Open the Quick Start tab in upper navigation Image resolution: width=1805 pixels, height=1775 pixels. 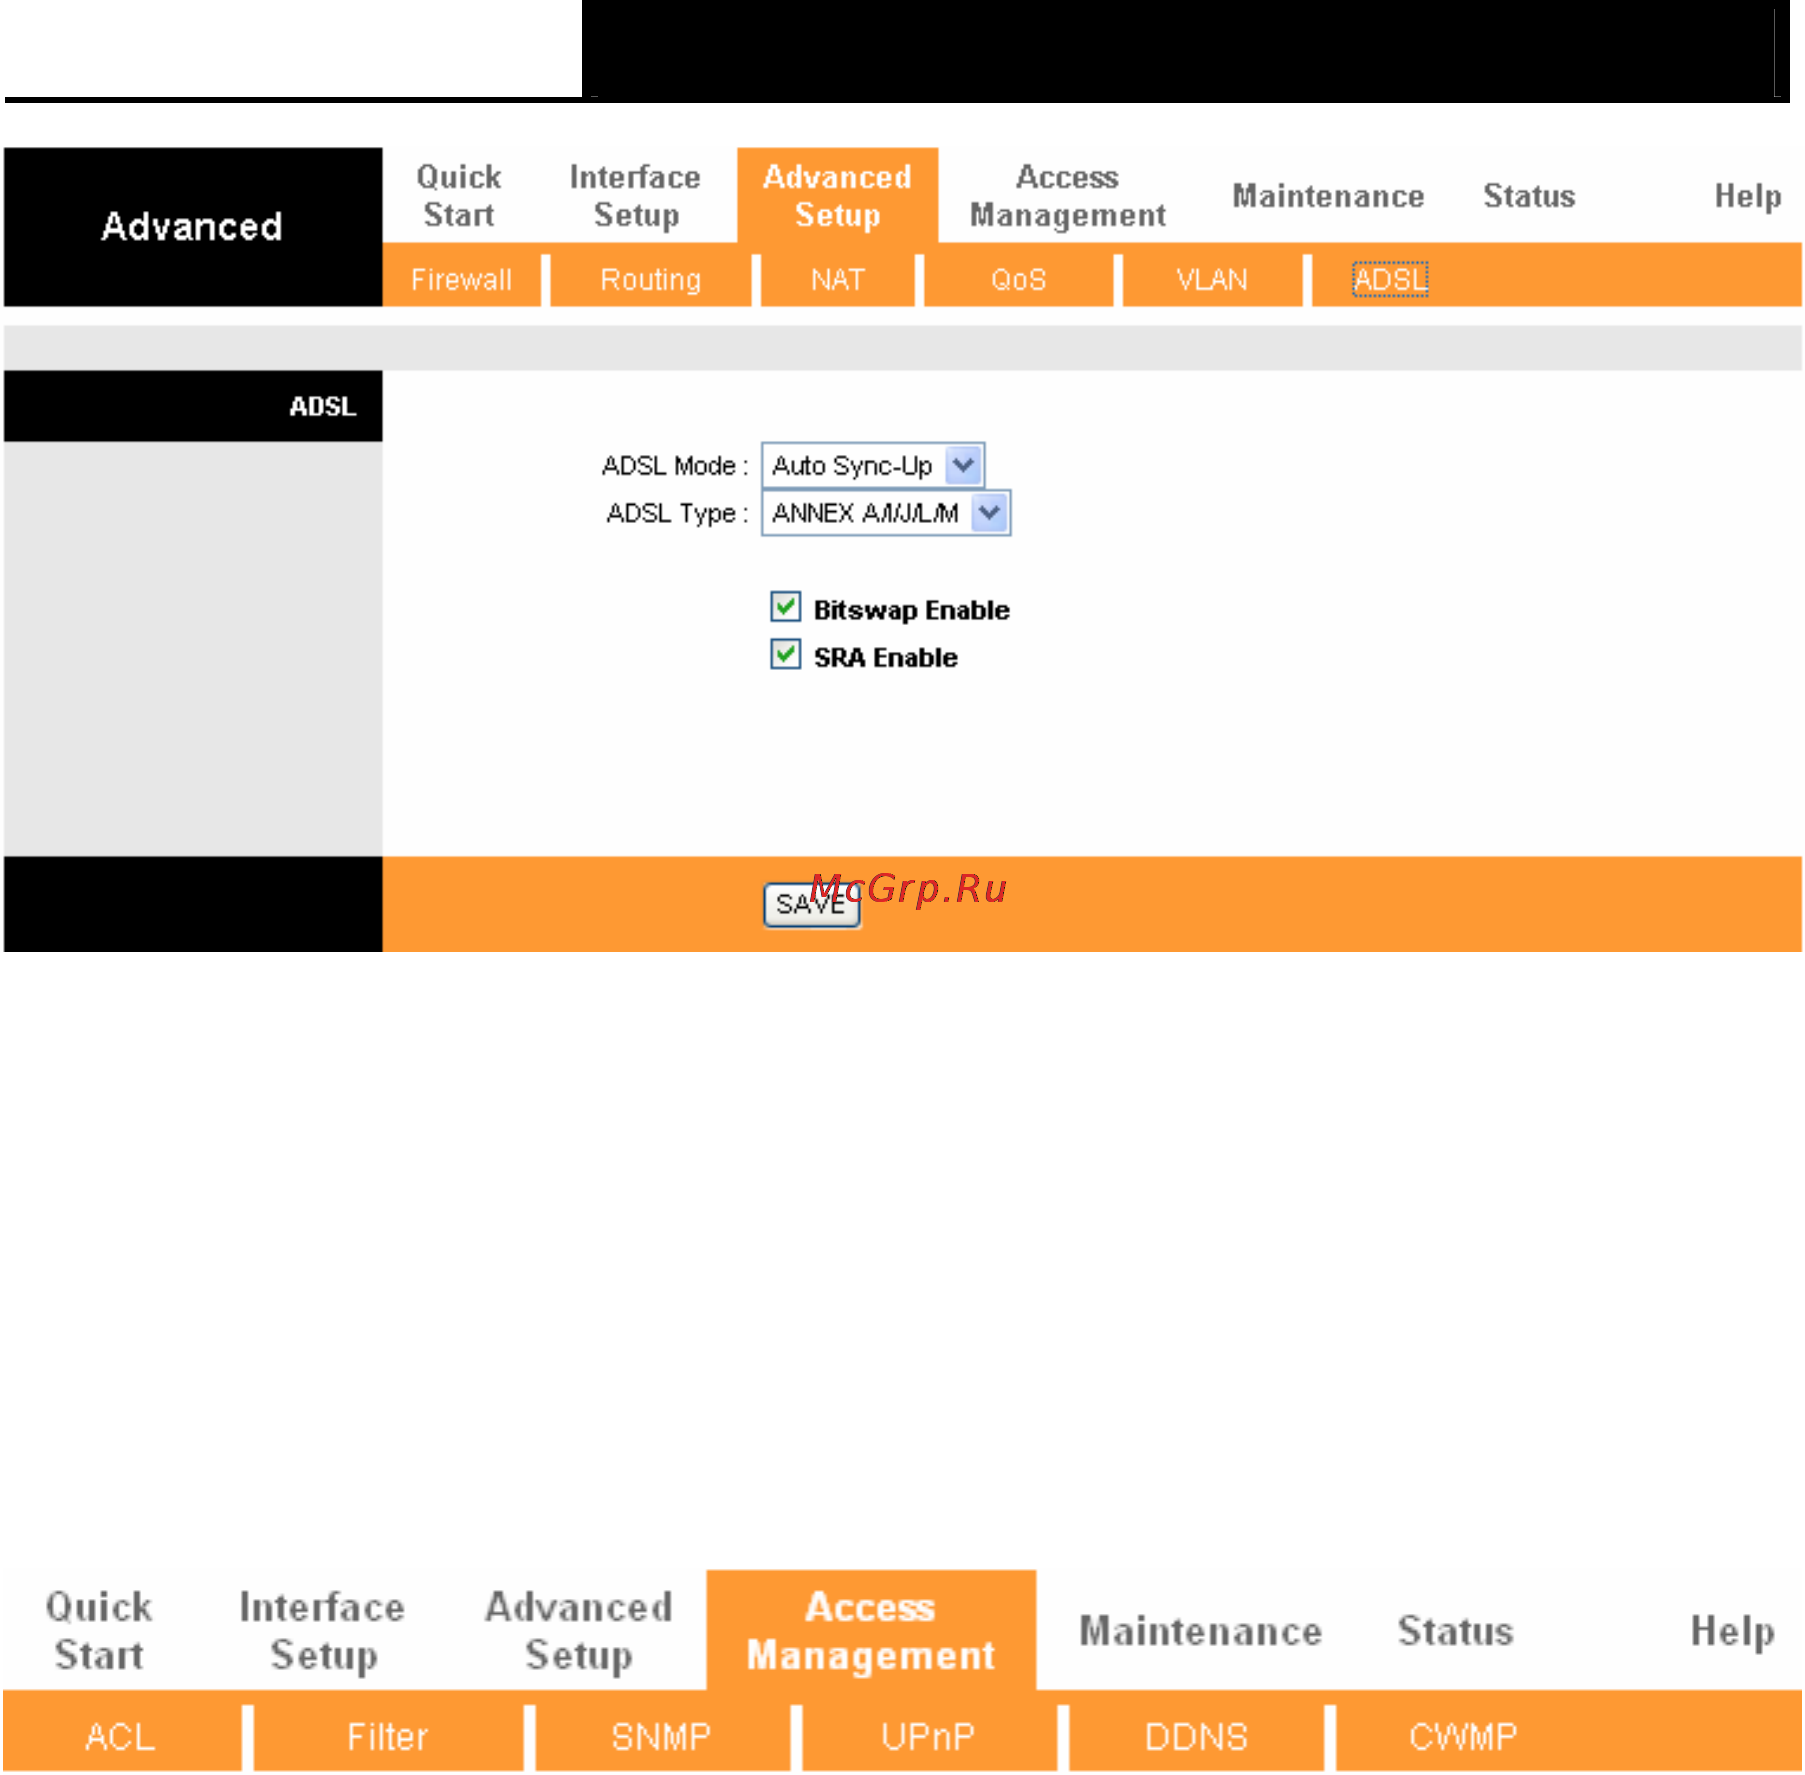click(x=459, y=196)
